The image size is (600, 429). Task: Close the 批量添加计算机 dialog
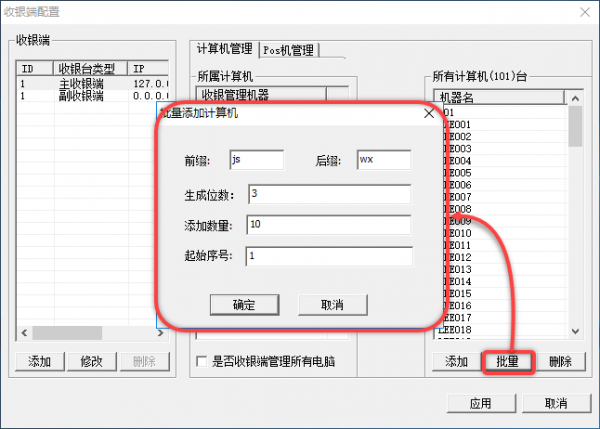coord(429,113)
